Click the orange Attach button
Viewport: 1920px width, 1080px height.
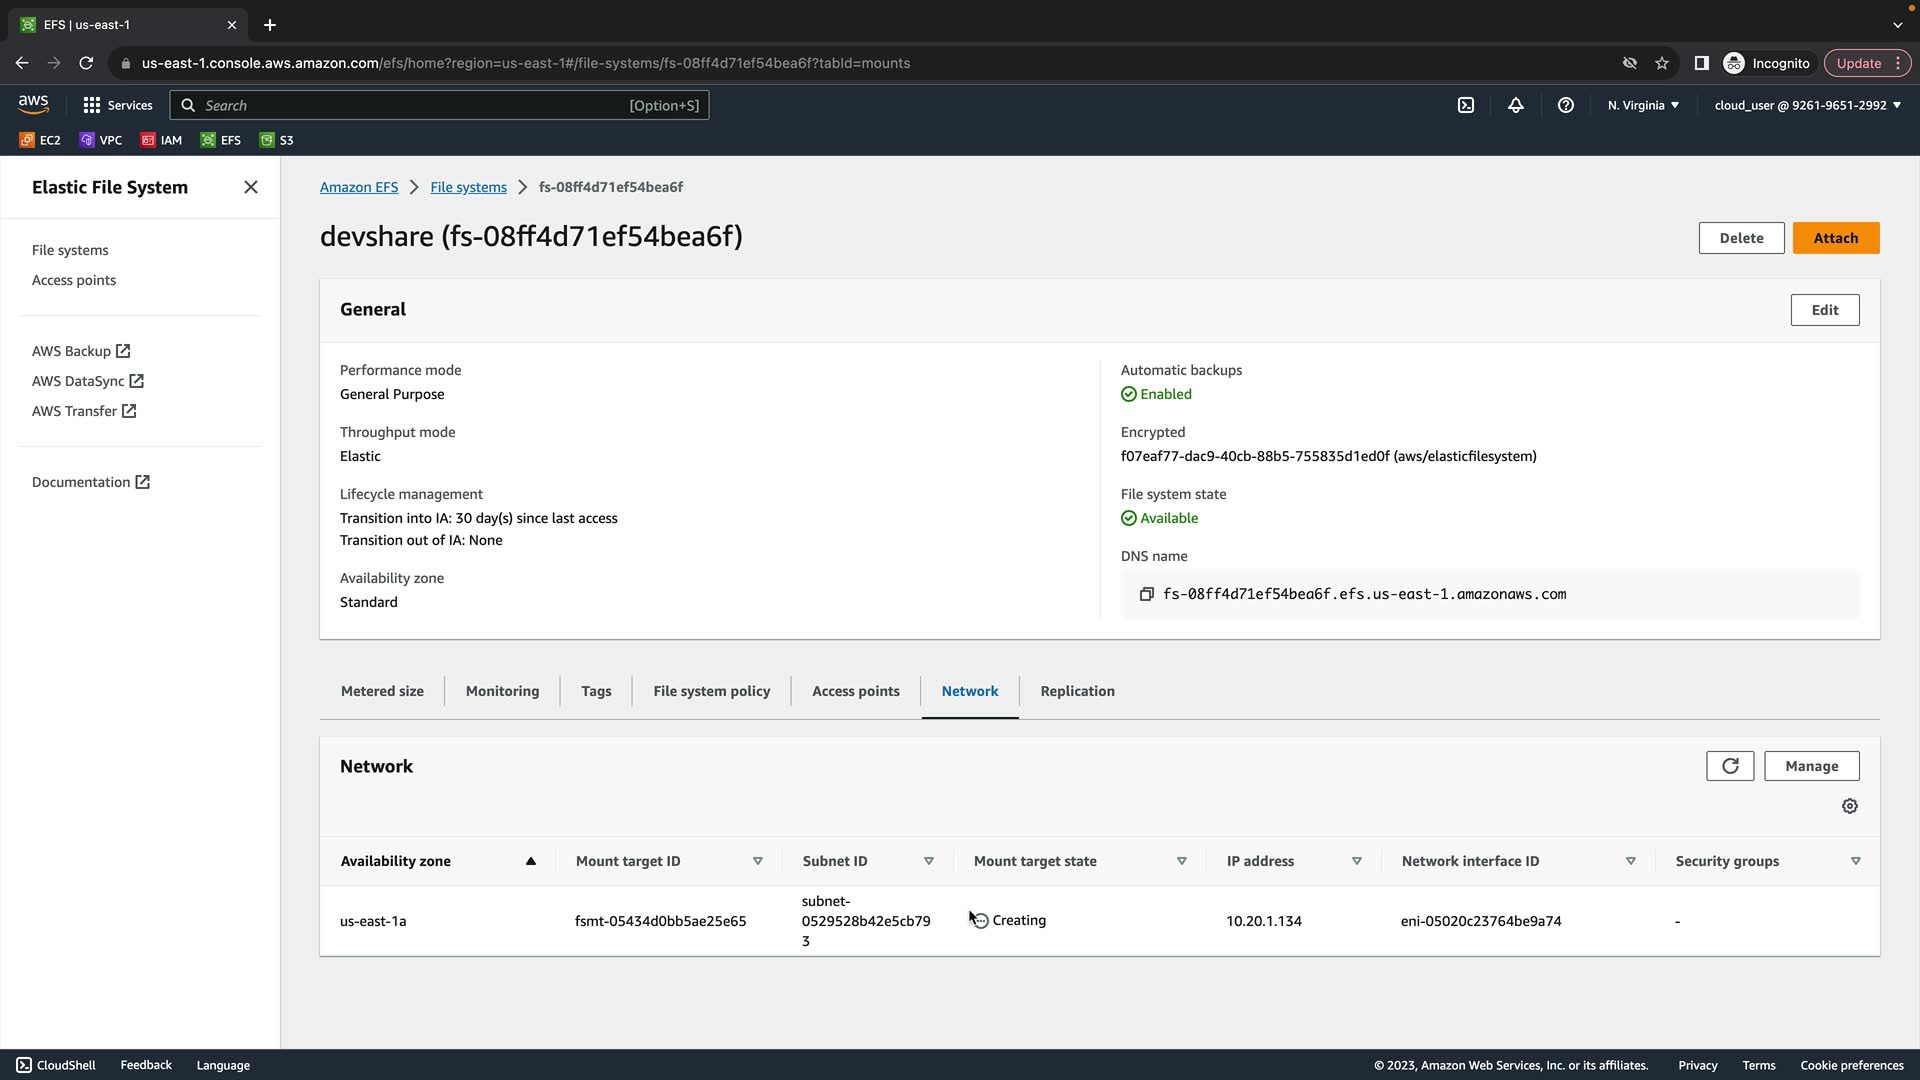coord(1835,238)
